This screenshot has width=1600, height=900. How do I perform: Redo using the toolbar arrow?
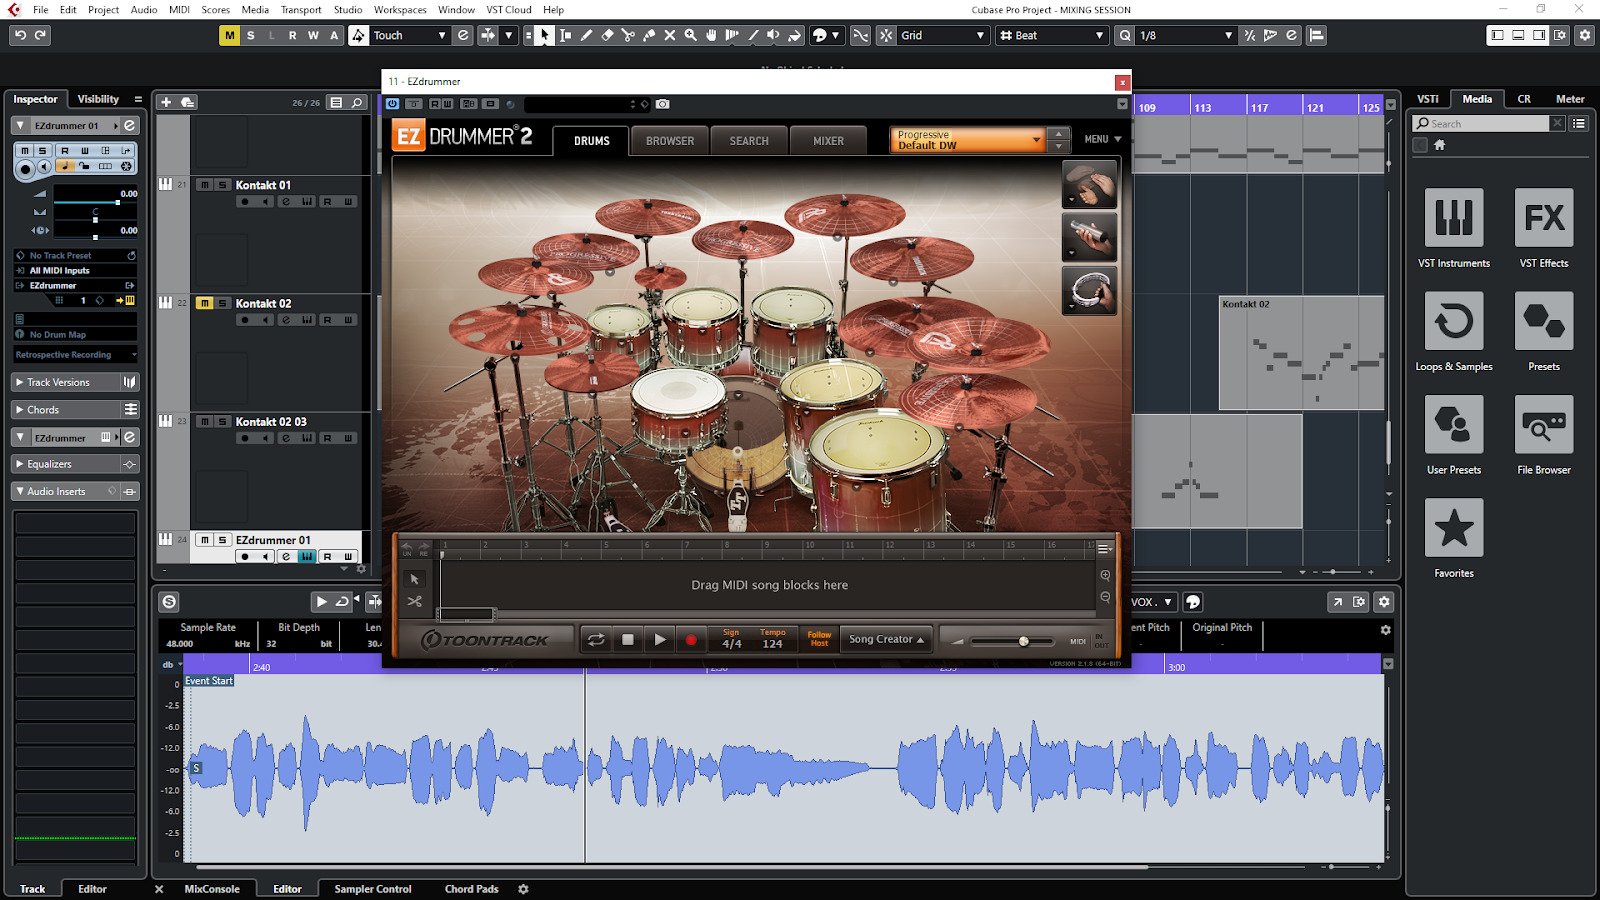tap(41, 35)
